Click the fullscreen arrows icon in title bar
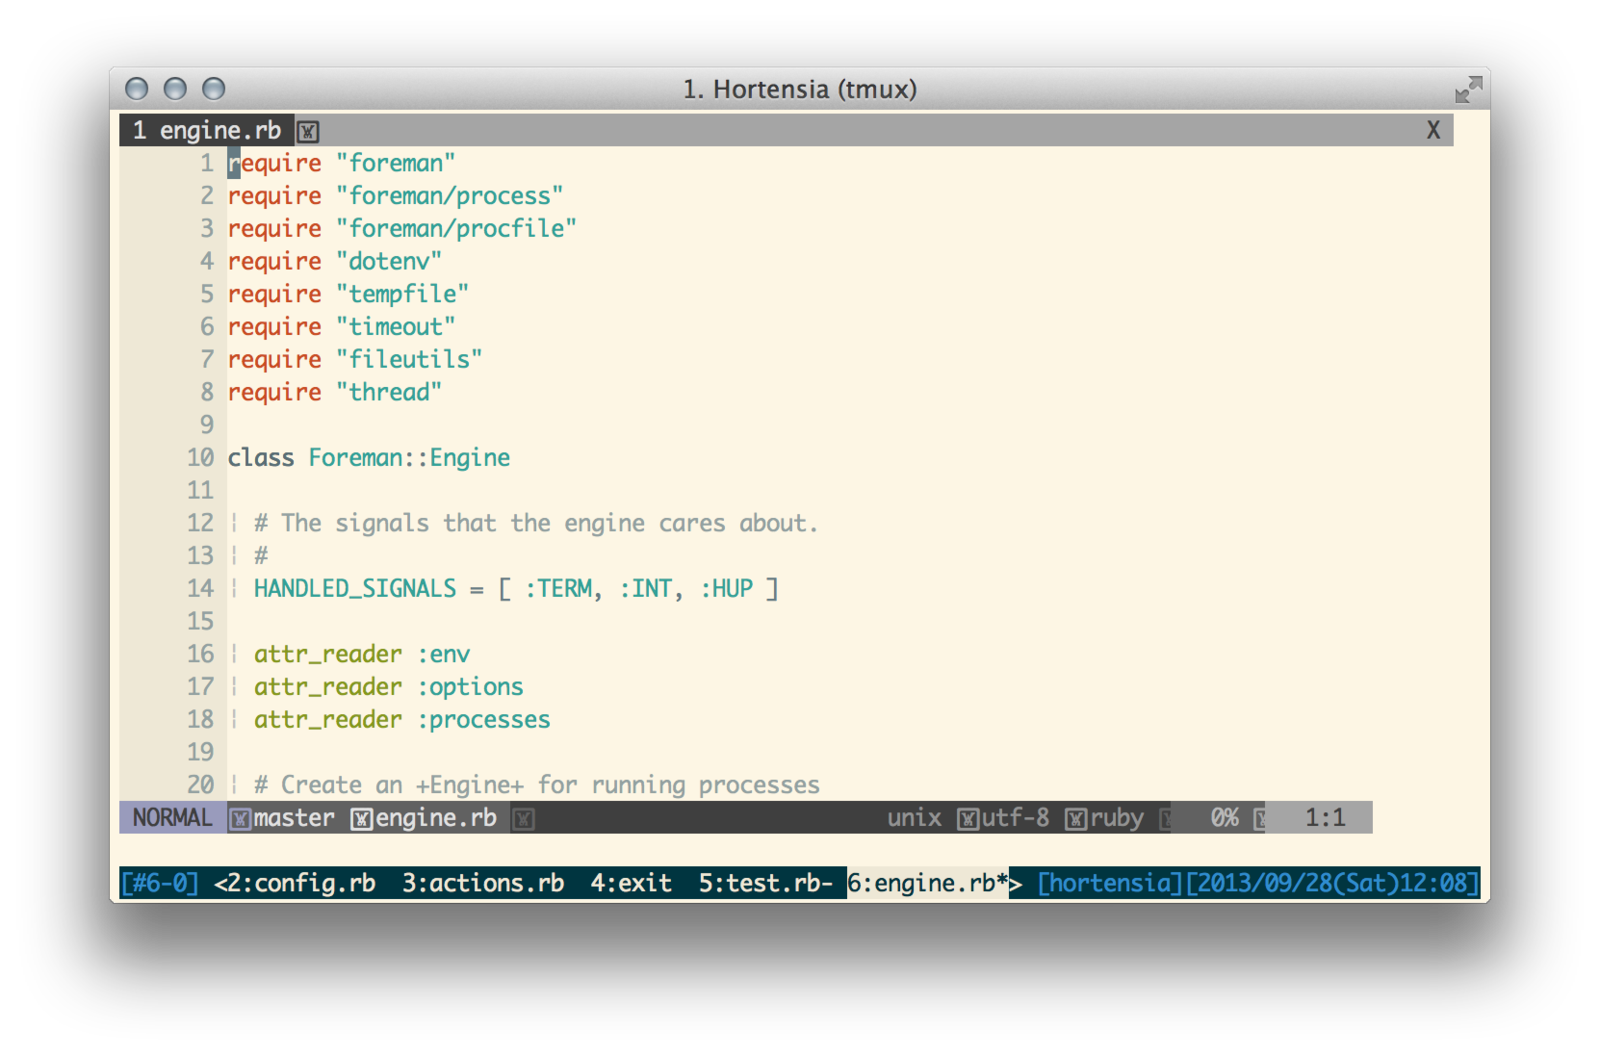The height and width of the screenshot is (1055, 1600). coord(1468,90)
